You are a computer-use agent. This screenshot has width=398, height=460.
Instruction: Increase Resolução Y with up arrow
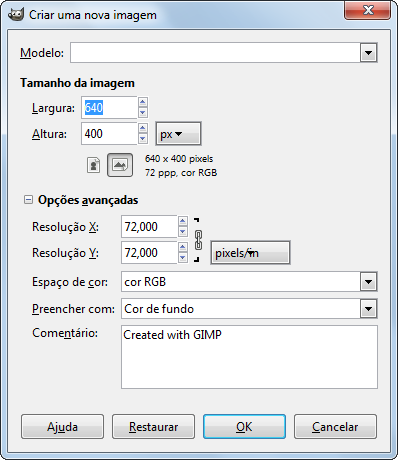pos(183,247)
